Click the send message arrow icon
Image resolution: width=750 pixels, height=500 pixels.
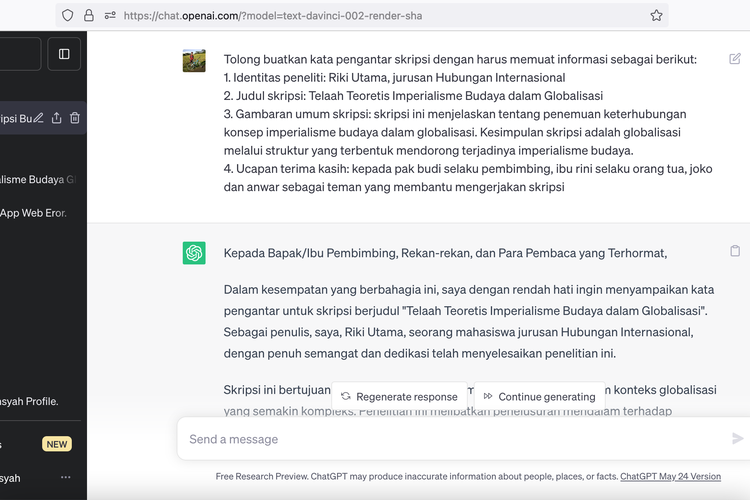738,439
